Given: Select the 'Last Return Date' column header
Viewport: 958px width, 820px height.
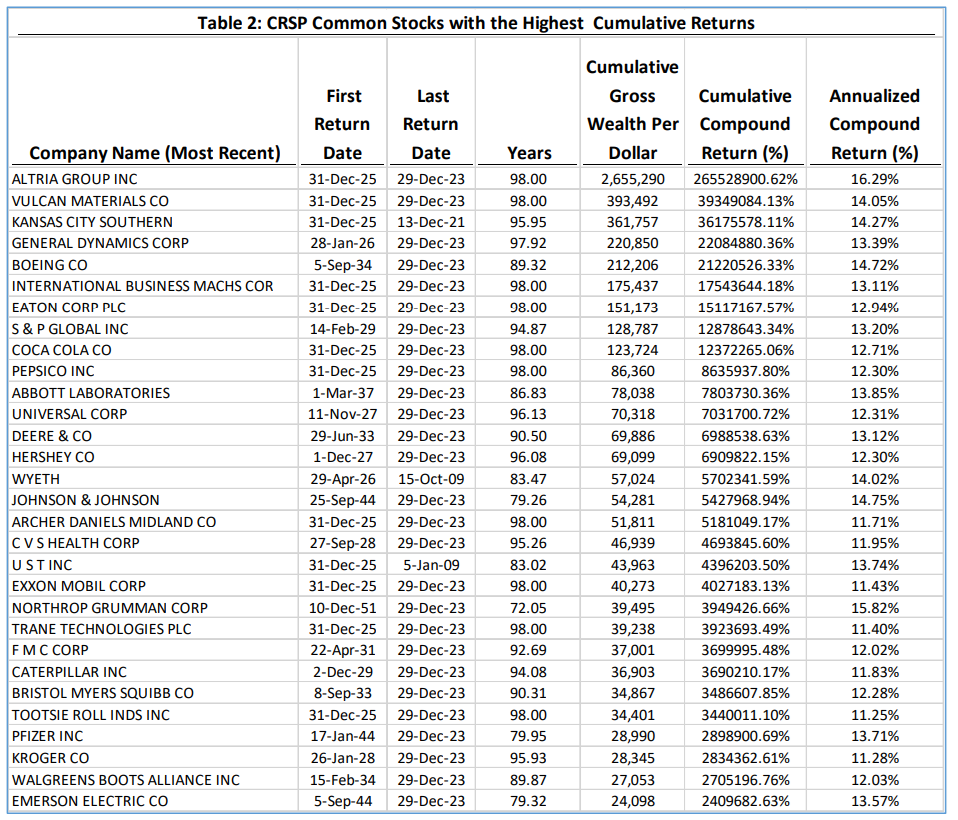Looking at the screenshot, I should 430,124.
